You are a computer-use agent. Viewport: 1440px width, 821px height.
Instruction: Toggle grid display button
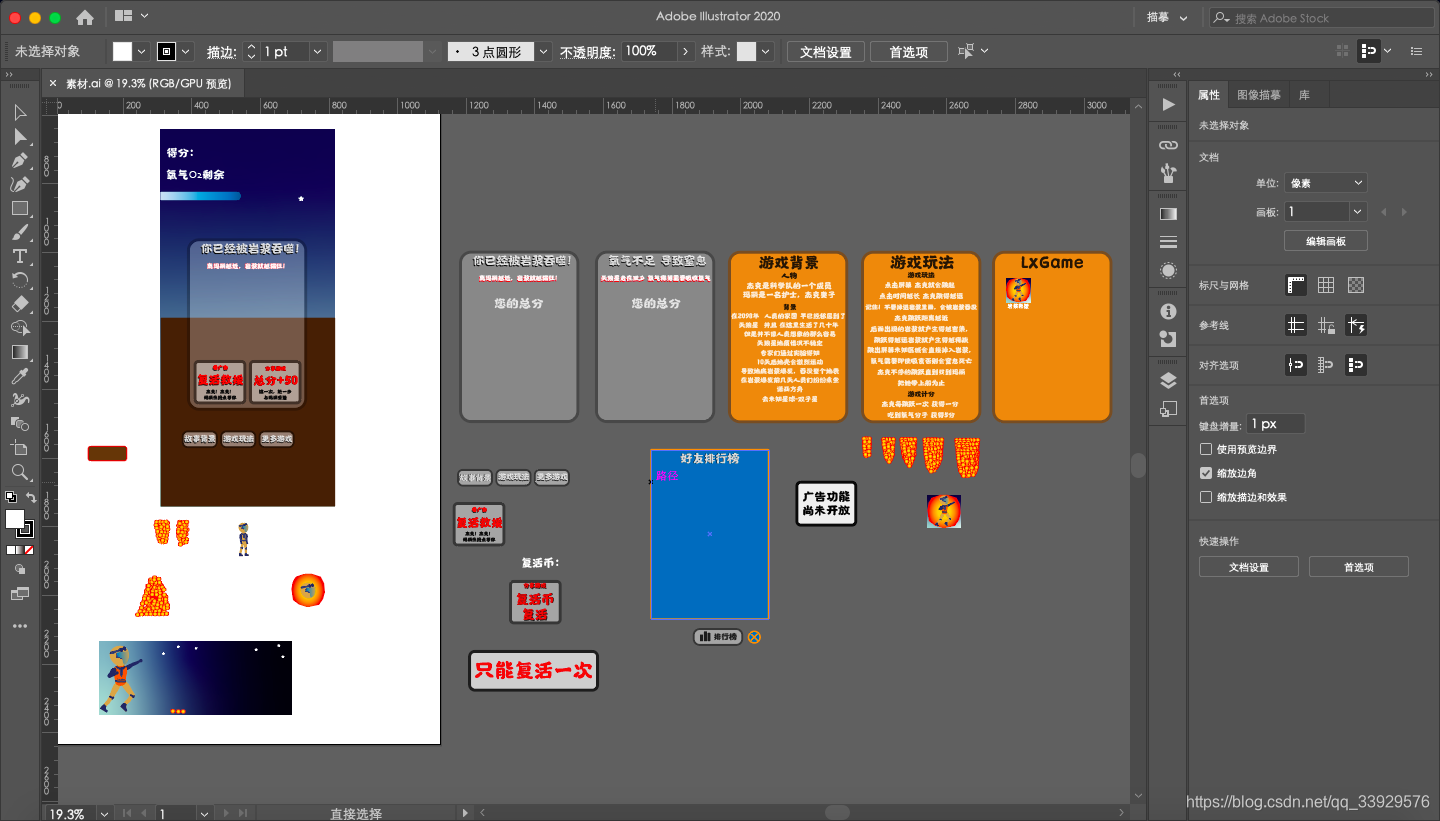tap(1326, 285)
